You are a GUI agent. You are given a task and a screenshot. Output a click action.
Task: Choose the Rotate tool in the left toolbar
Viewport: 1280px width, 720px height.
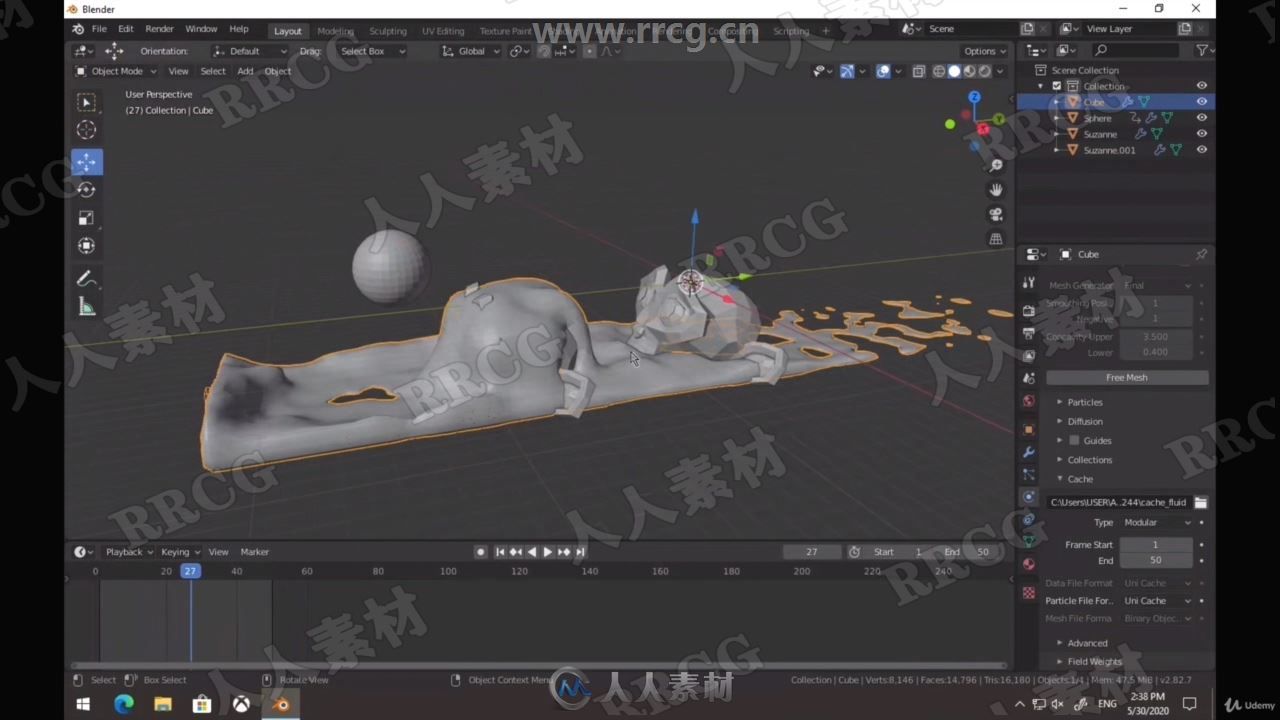87,190
